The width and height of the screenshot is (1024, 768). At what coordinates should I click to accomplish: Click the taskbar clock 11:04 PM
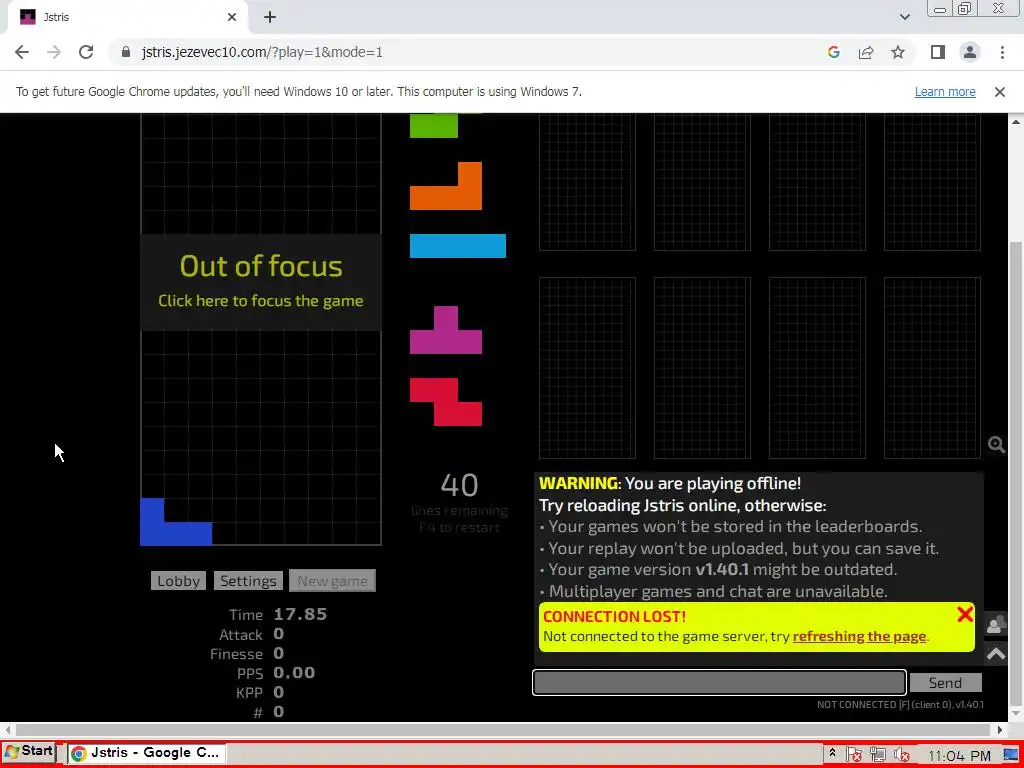(x=959, y=756)
